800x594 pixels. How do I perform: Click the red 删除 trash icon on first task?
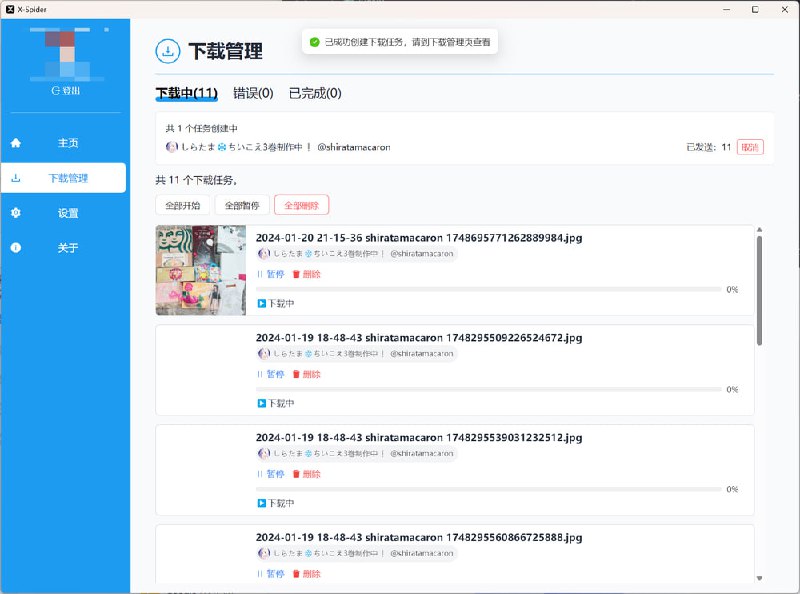pos(294,275)
